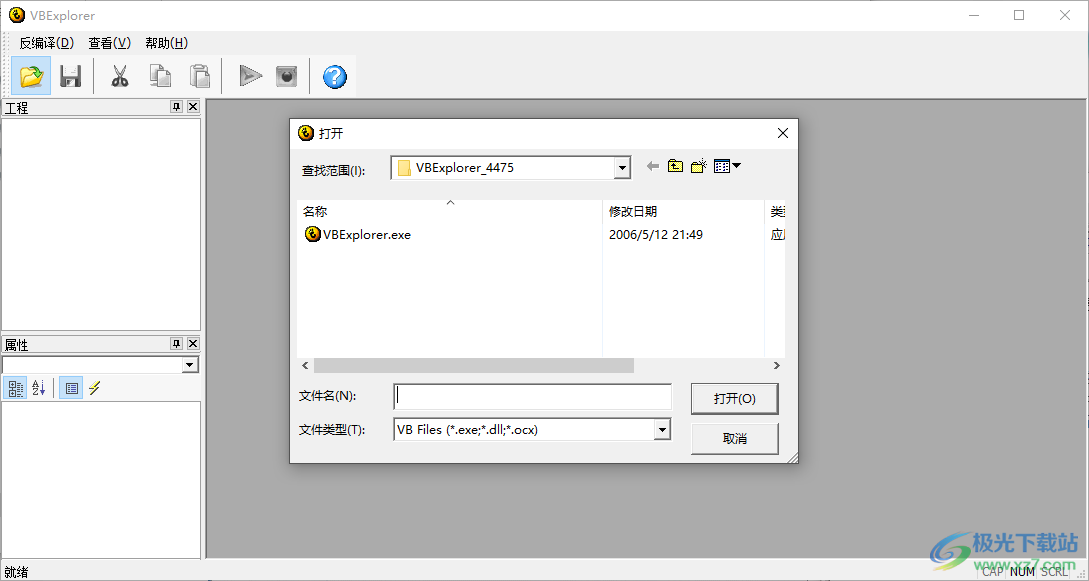
Task: Click the Open file toolbar icon
Action: pos(31,76)
